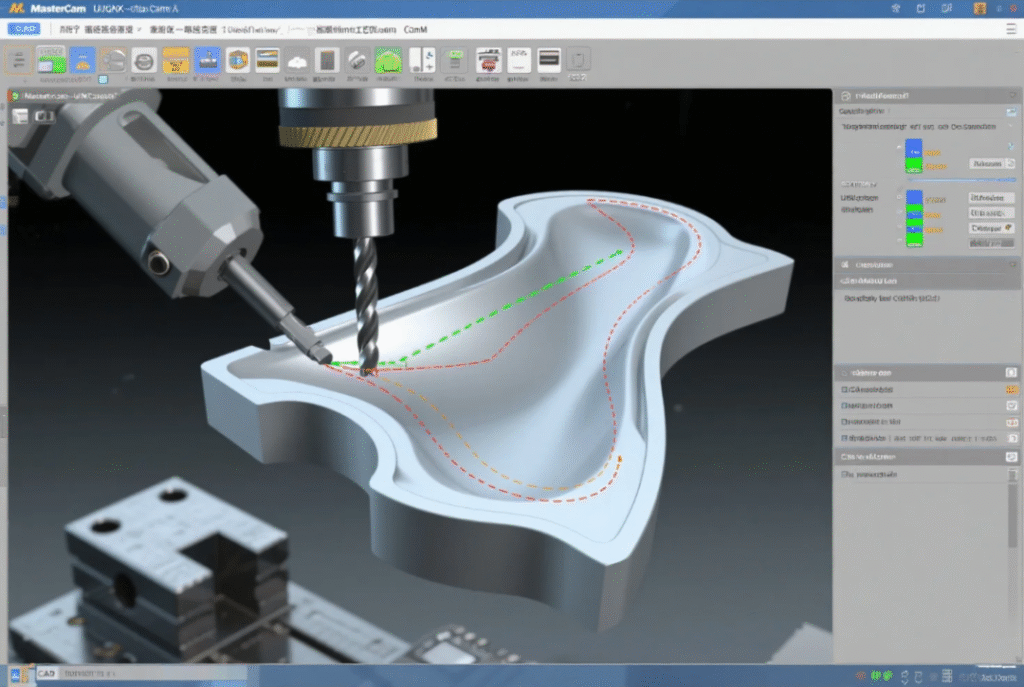
Task: Click the grey chain-link toolbar icon
Action: coord(357,61)
